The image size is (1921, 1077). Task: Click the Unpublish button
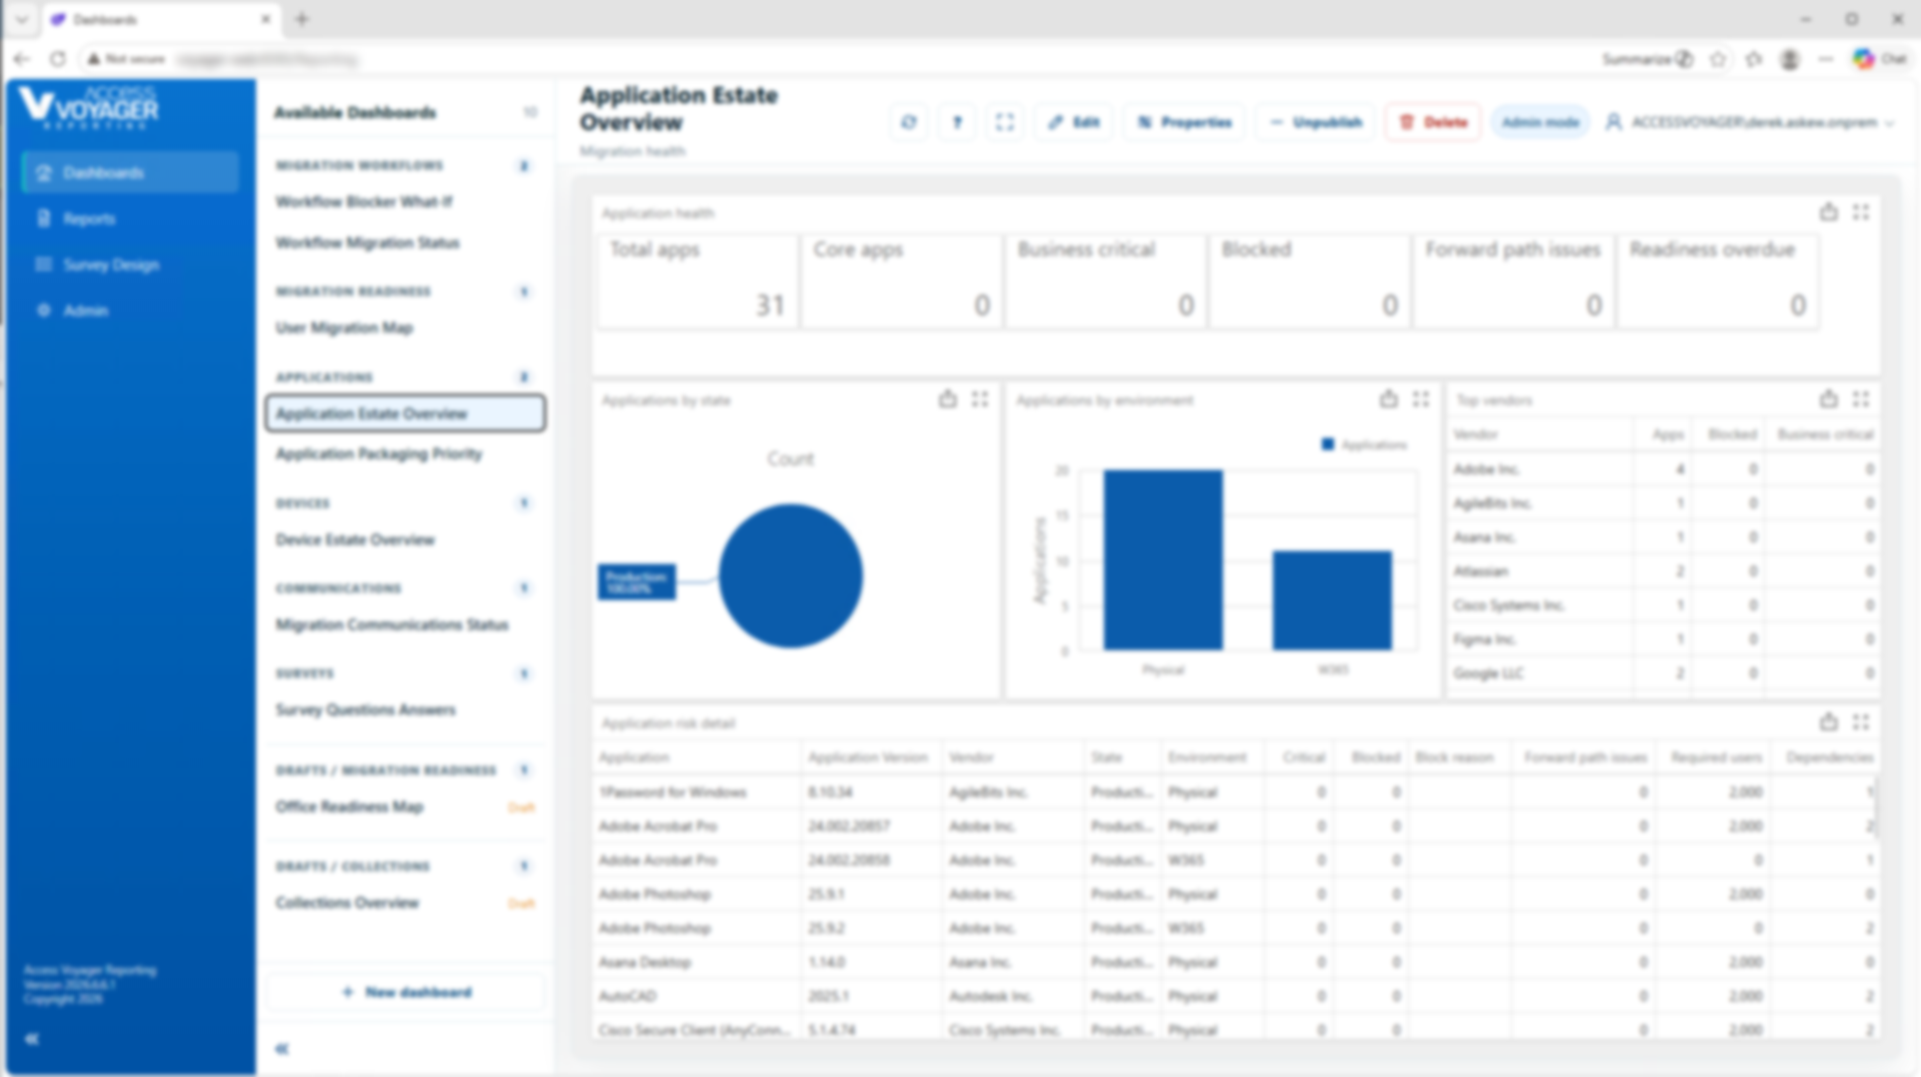point(1315,122)
